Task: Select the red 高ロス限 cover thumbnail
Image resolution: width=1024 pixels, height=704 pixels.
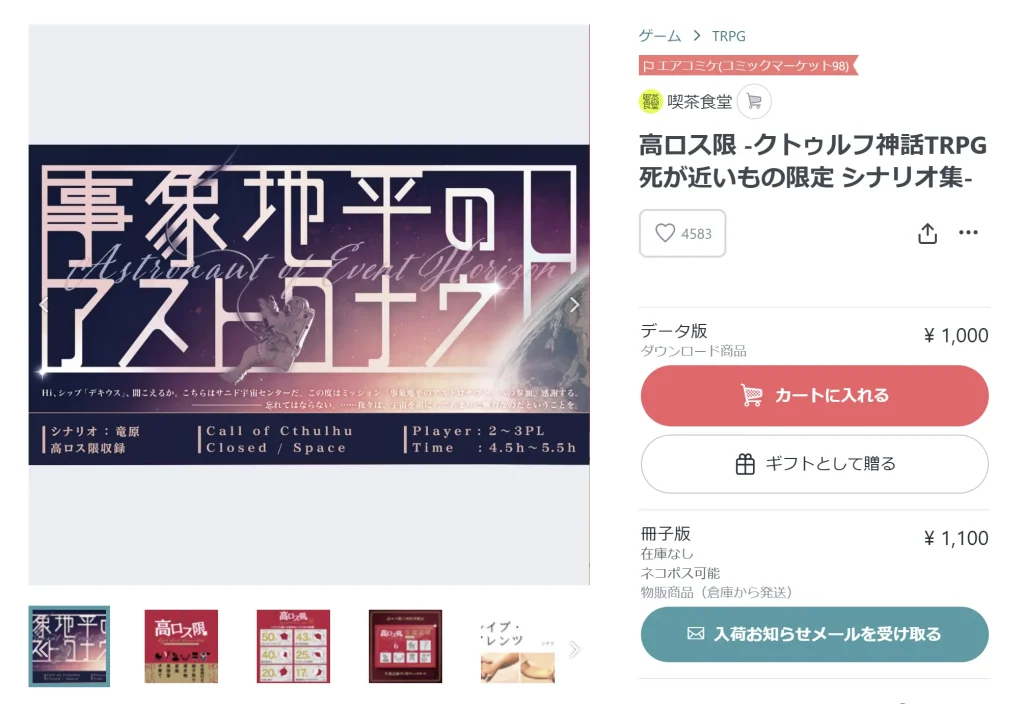Action: click(x=181, y=647)
